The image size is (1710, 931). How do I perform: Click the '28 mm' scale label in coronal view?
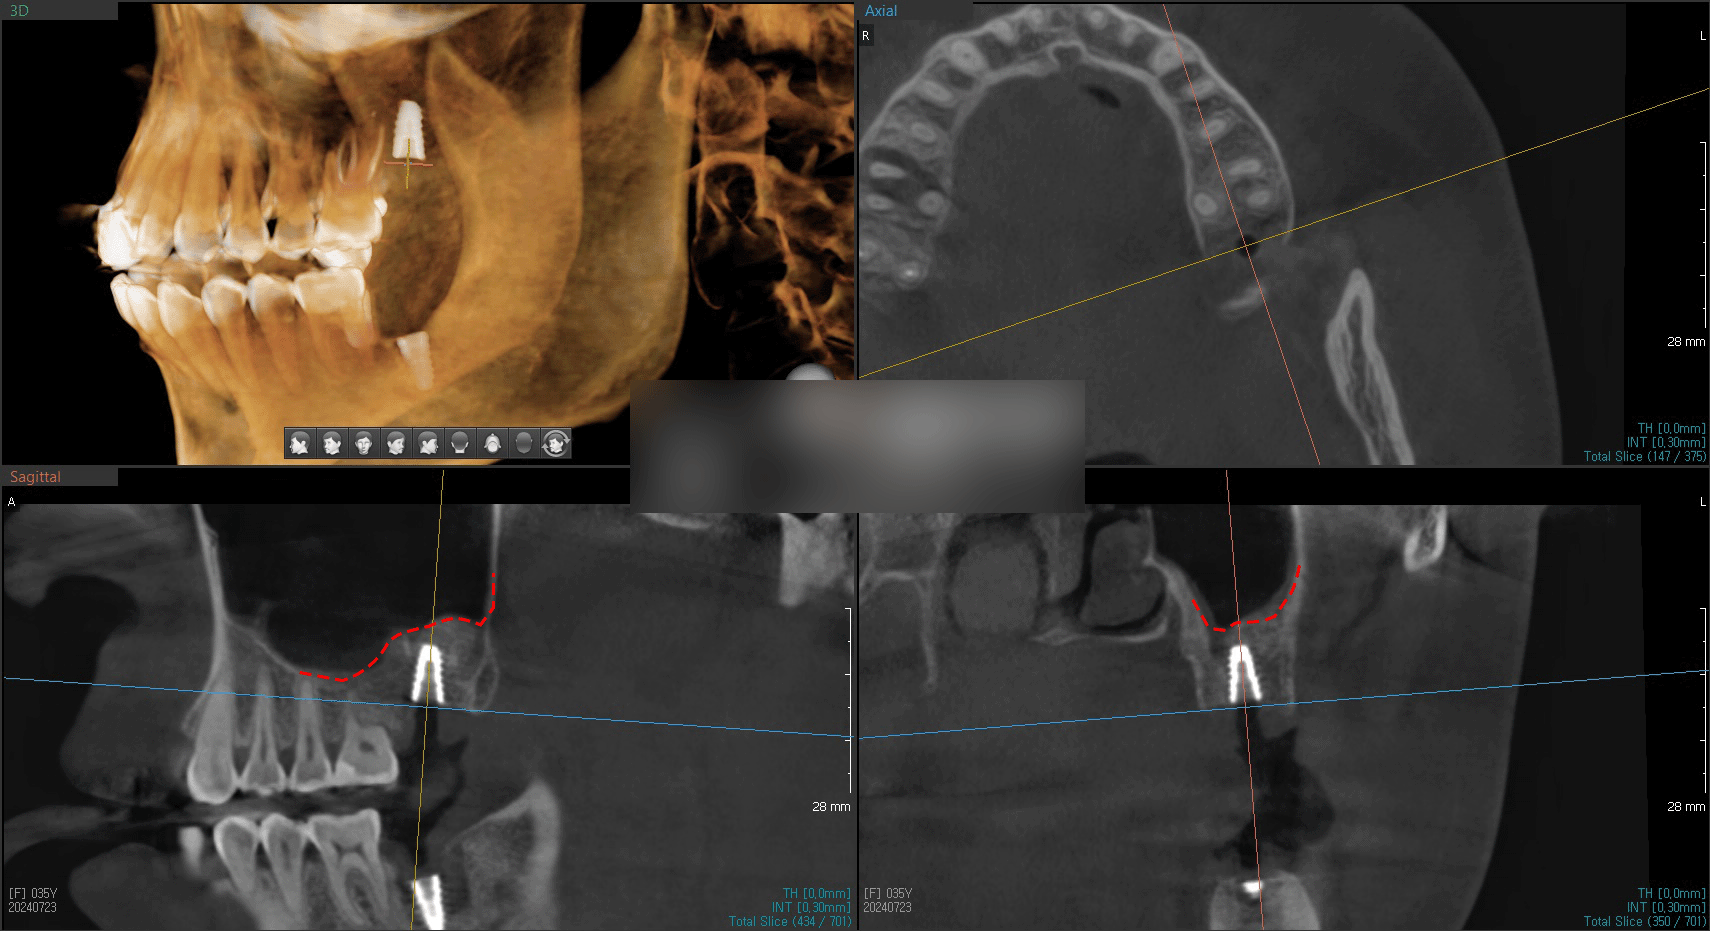(1686, 806)
